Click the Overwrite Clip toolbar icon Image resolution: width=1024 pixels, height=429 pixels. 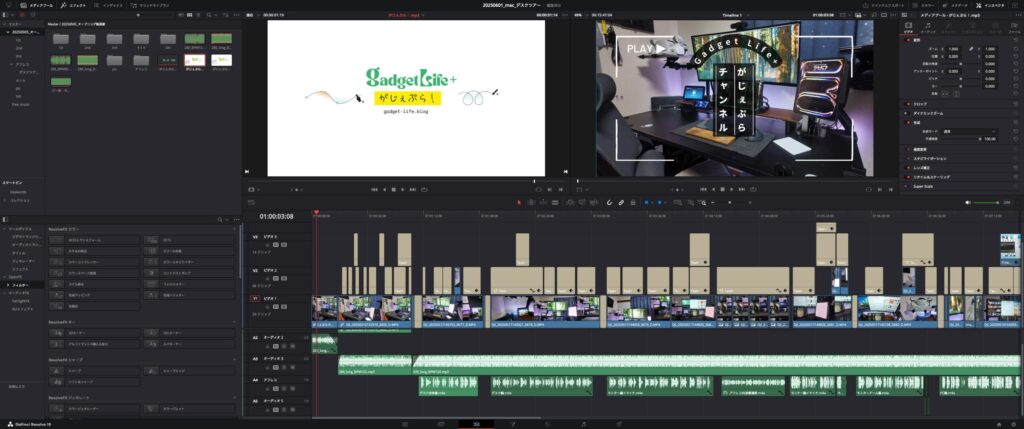[581, 202]
